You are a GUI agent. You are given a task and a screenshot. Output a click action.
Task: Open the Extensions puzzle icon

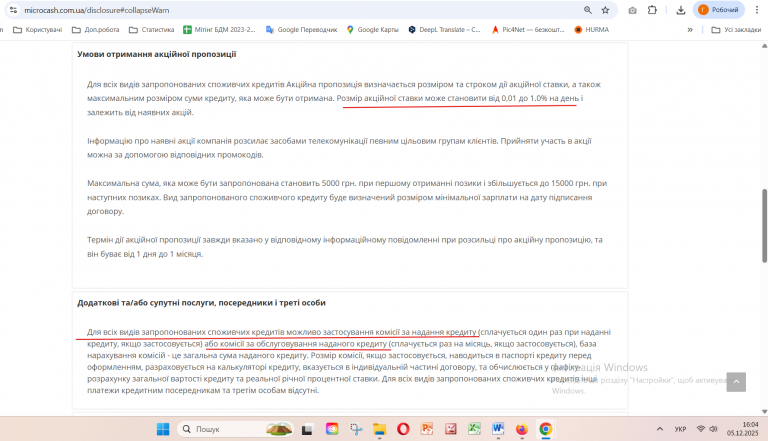tap(652, 10)
